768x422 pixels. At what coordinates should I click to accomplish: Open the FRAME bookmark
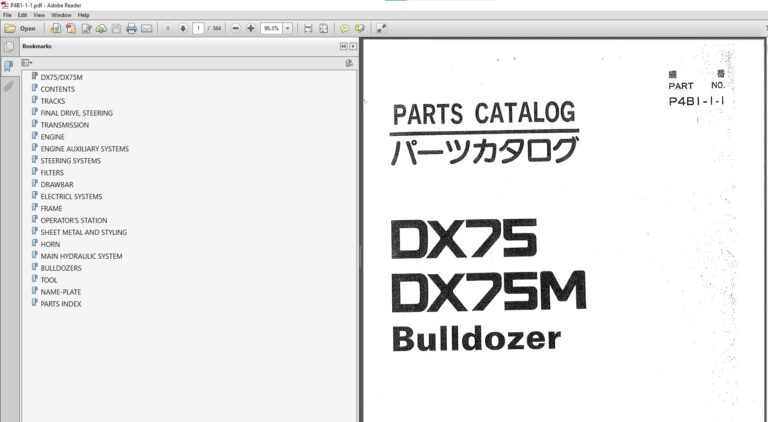click(51, 208)
